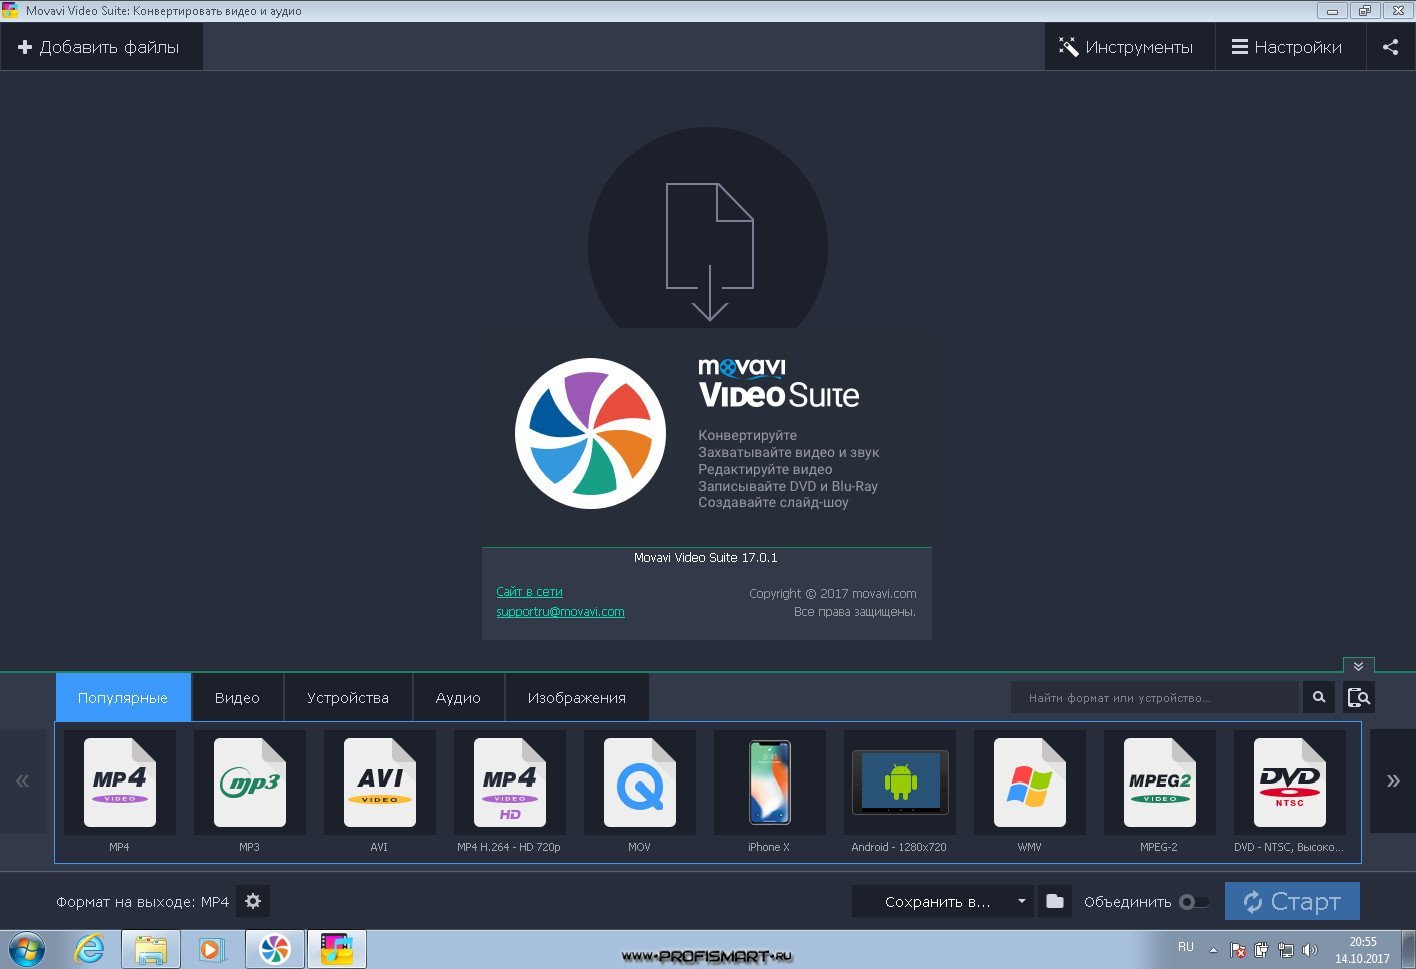The width and height of the screenshot is (1416, 969).
Task: Show previous format presets arrow
Action: tap(22, 781)
